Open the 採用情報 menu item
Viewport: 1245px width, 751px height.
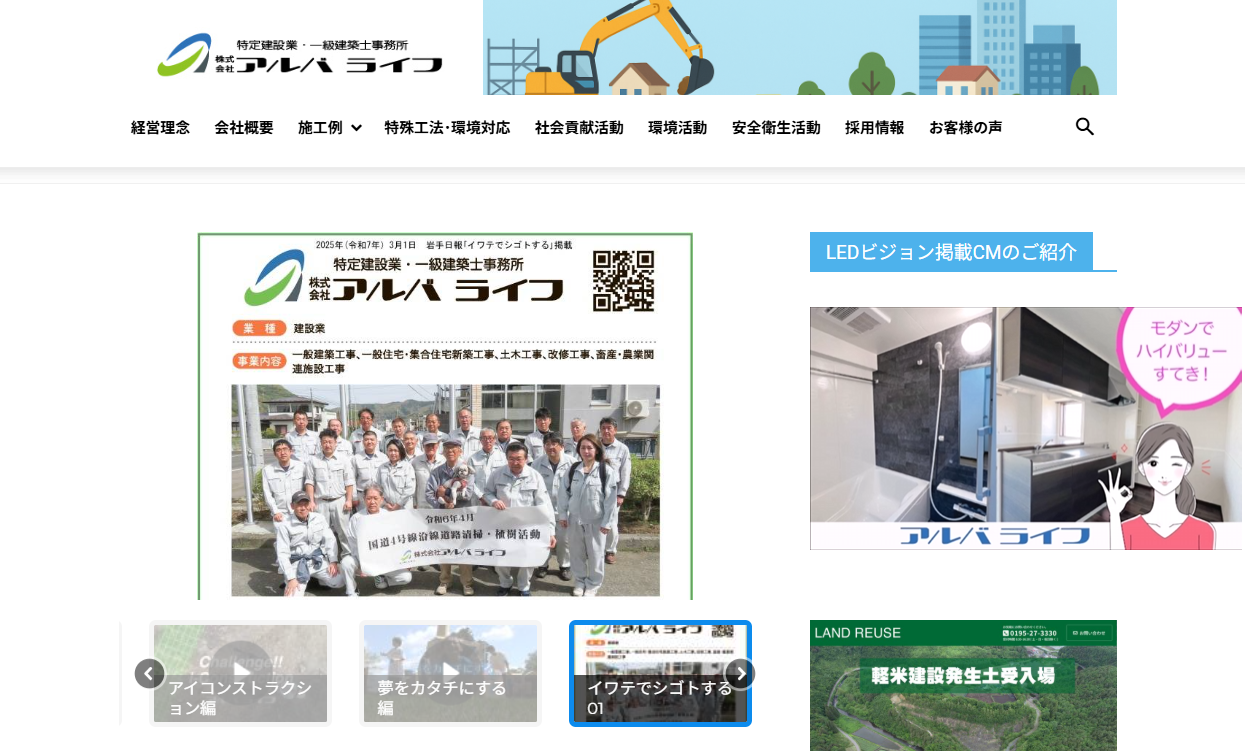pyautogui.click(x=874, y=128)
